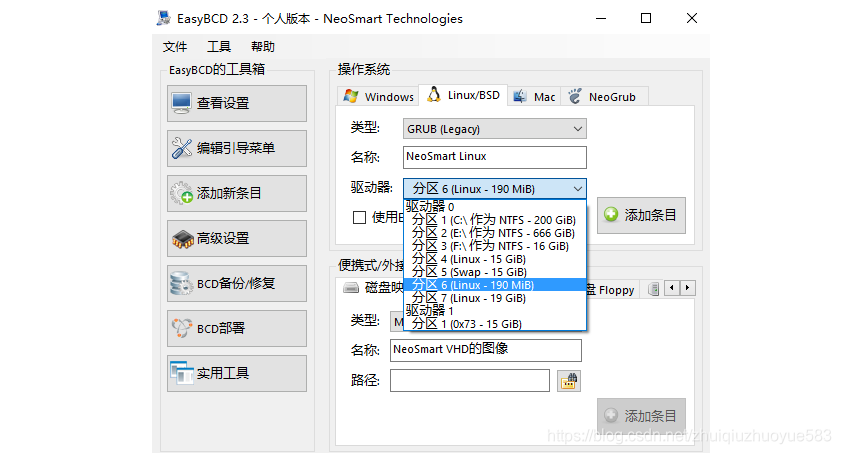Screen dimensions: 841x454
Task: Switch to the Mac tab
Action: (534, 97)
